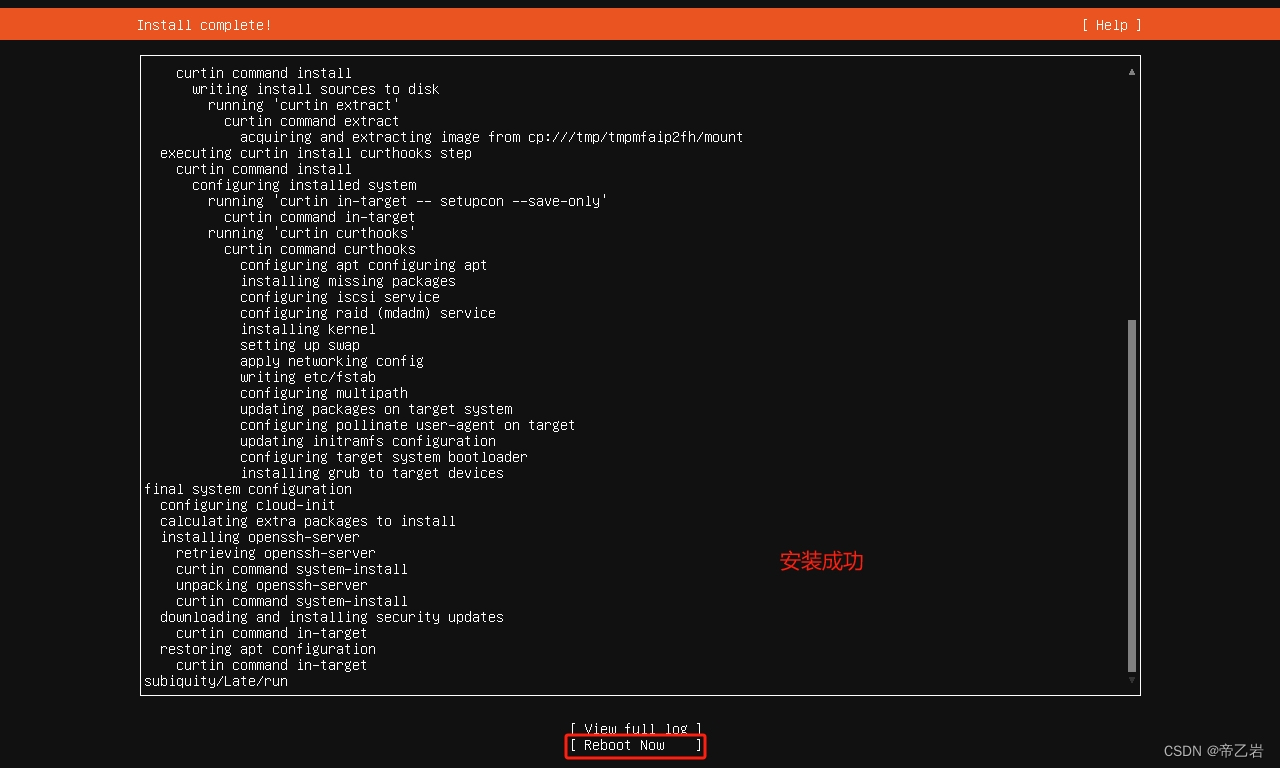Viewport: 1280px width, 768px height.
Task: Click 'configuring pollinate user-agent on target' line
Action: click(x=408, y=425)
